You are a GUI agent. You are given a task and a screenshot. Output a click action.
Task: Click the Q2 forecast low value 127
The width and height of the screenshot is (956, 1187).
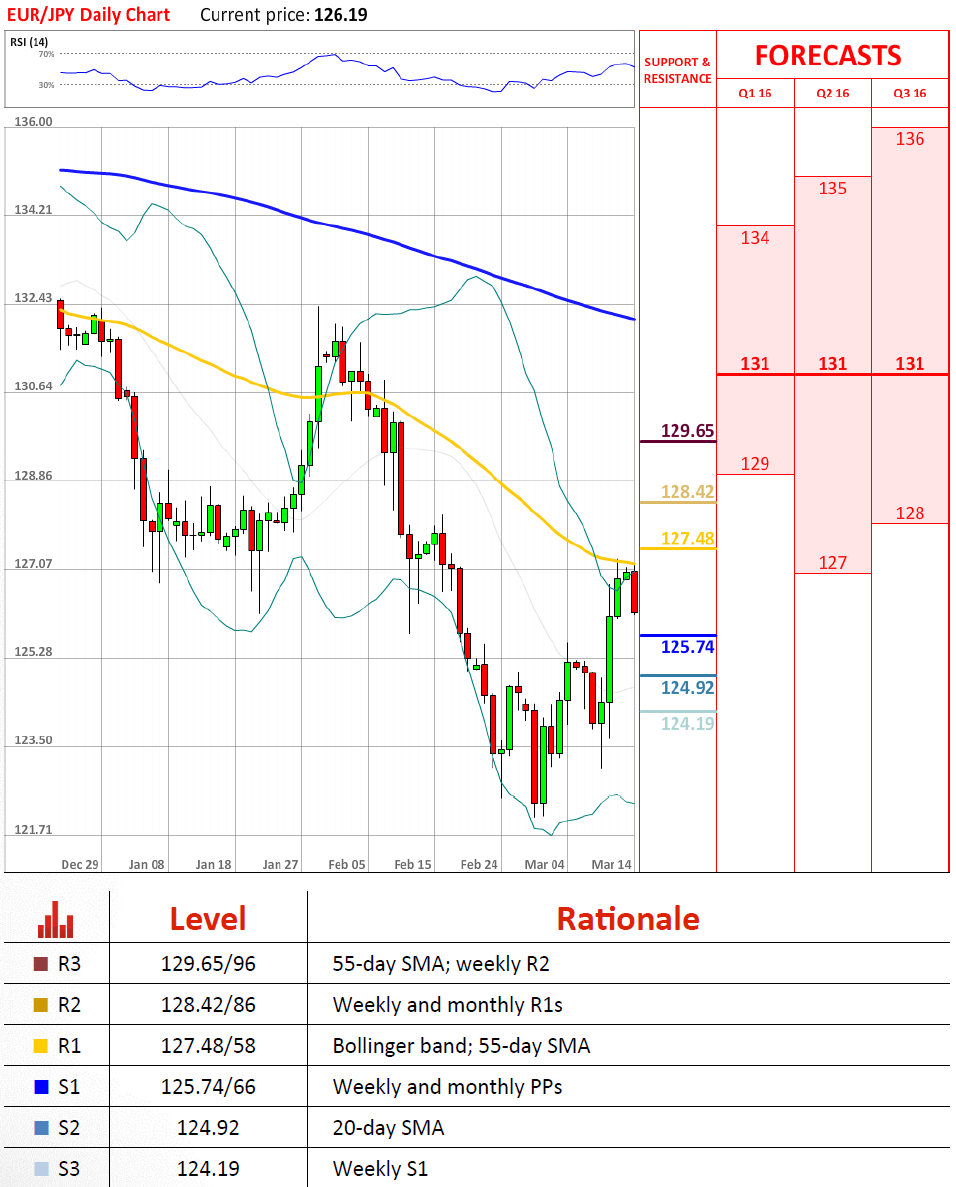[833, 562]
